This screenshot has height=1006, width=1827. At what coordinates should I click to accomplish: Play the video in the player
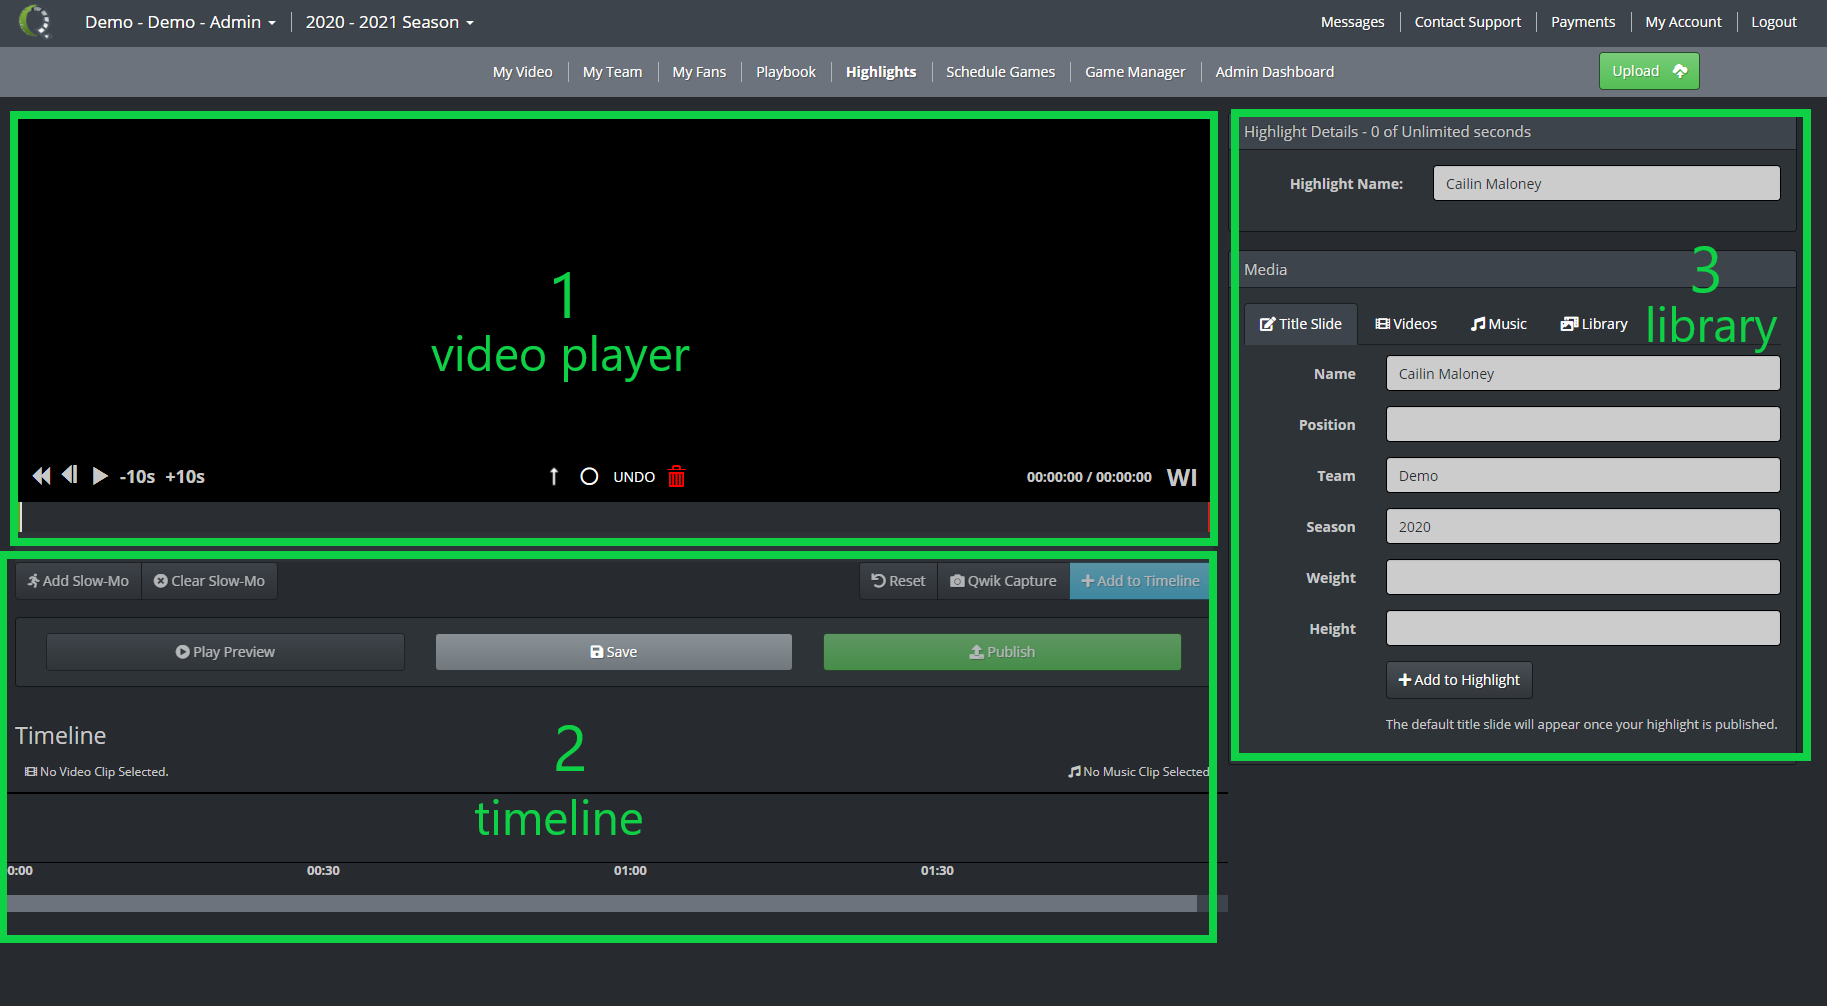pyautogui.click(x=100, y=476)
